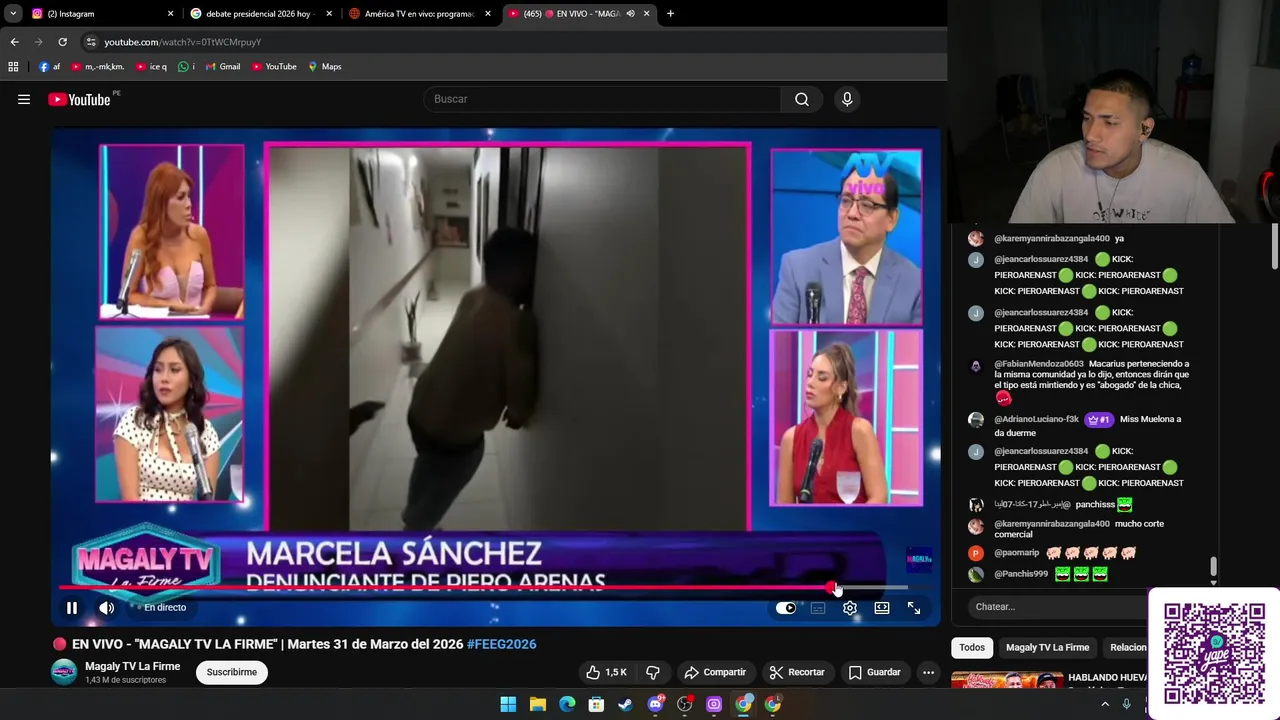The image size is (1280, 720).
Task: Open the Windows Start menu
Action: [508, 704]
